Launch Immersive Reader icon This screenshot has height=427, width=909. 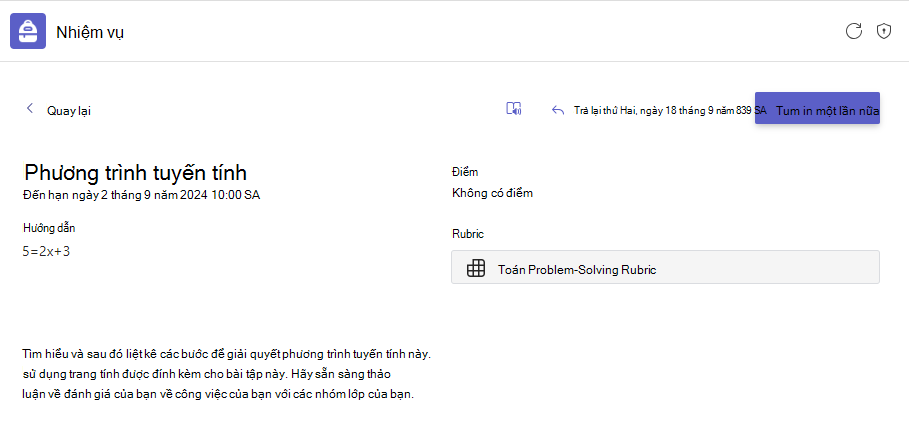coord(514,109)
